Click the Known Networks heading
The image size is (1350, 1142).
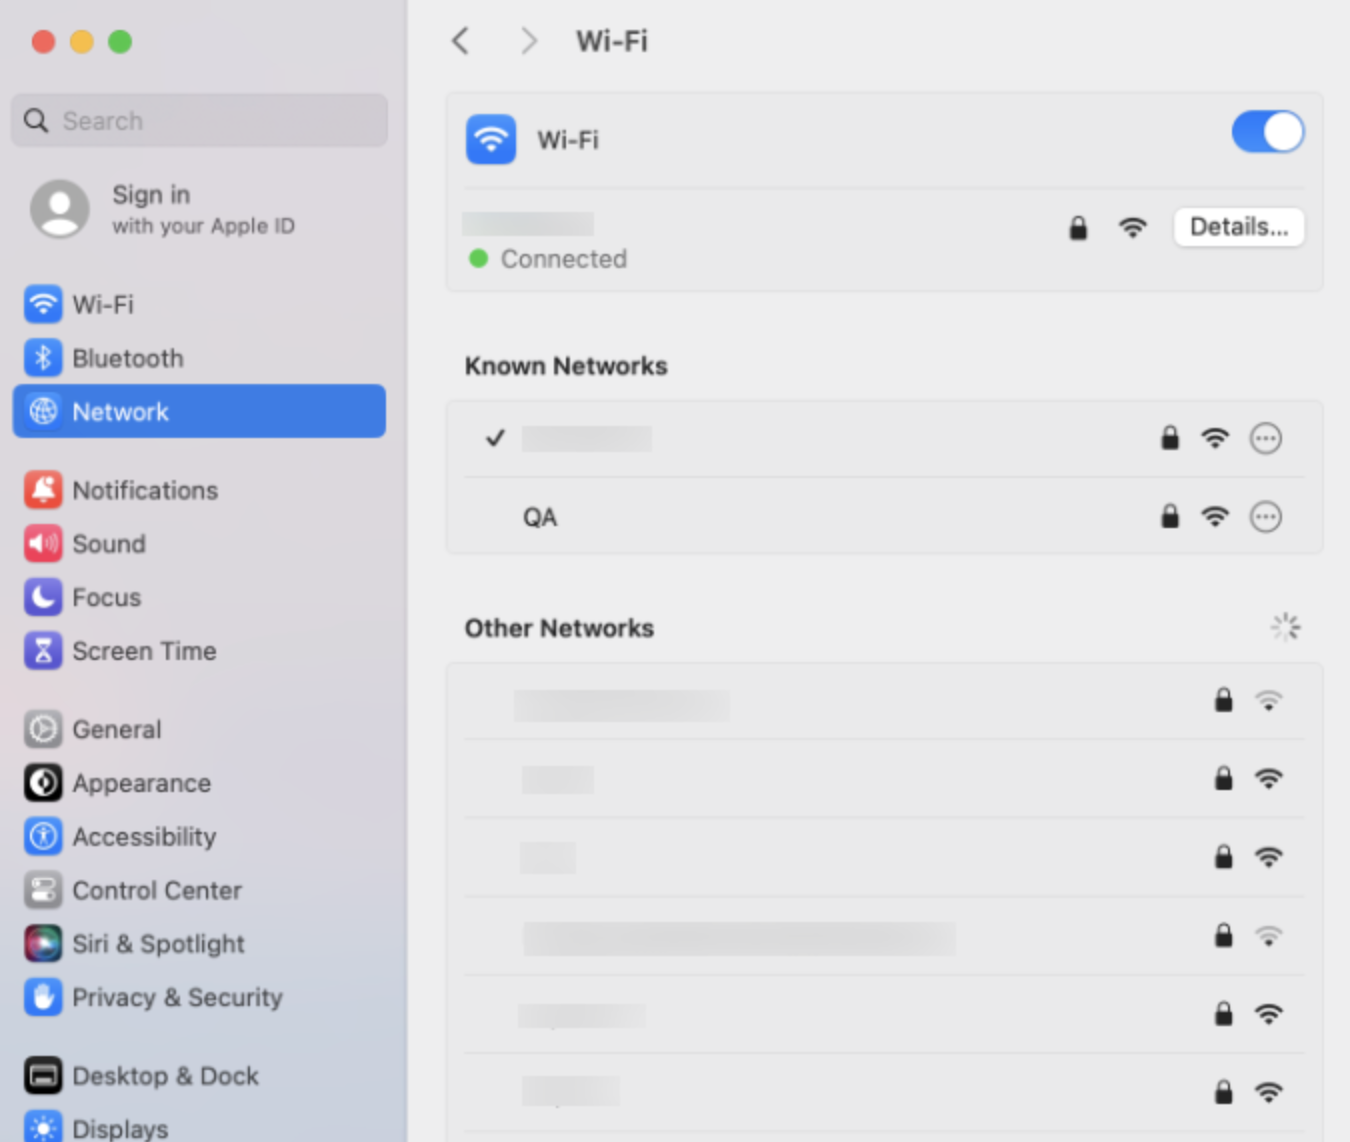566,366
